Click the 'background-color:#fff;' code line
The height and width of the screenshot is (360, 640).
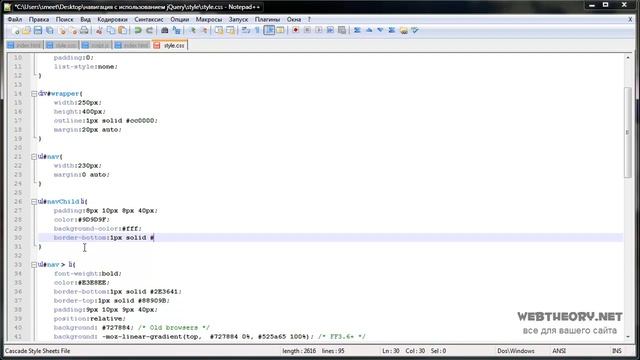point(98,229)
